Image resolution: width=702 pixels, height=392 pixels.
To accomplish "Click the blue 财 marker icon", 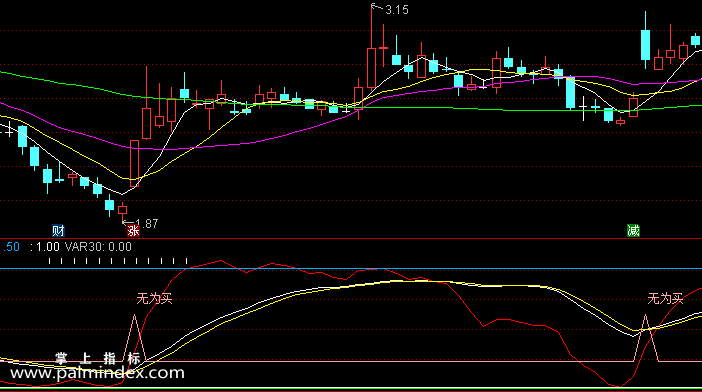I will click(x=58, y=230).
